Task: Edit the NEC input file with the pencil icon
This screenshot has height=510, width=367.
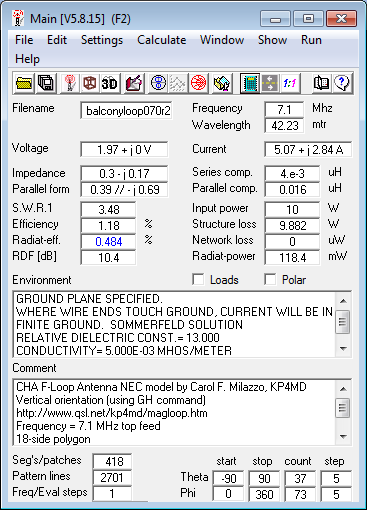Action: click(134, 83)
